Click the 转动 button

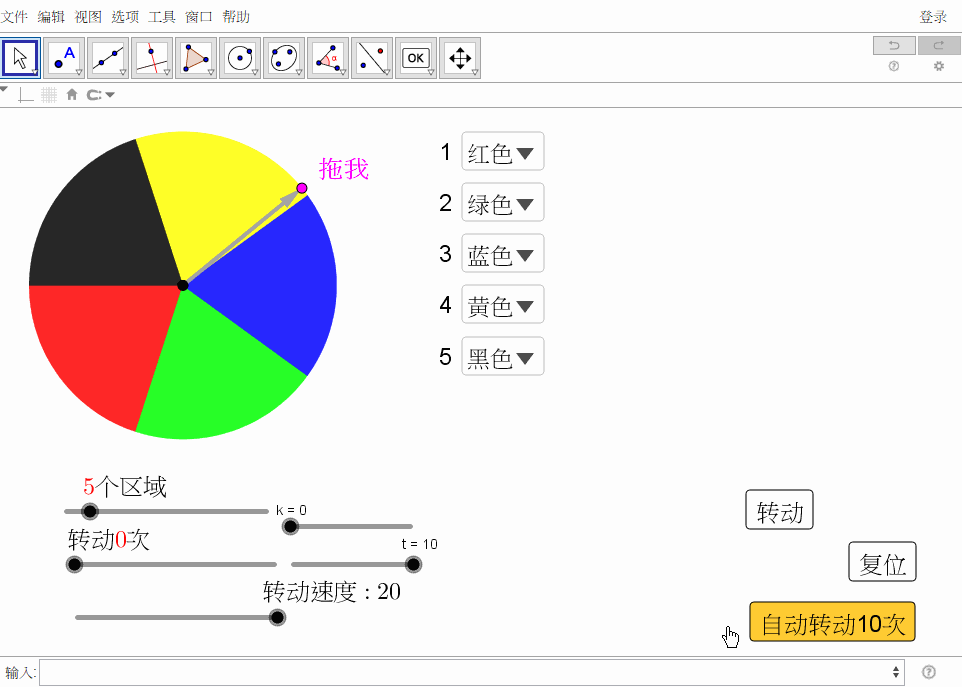coord(779,510)
